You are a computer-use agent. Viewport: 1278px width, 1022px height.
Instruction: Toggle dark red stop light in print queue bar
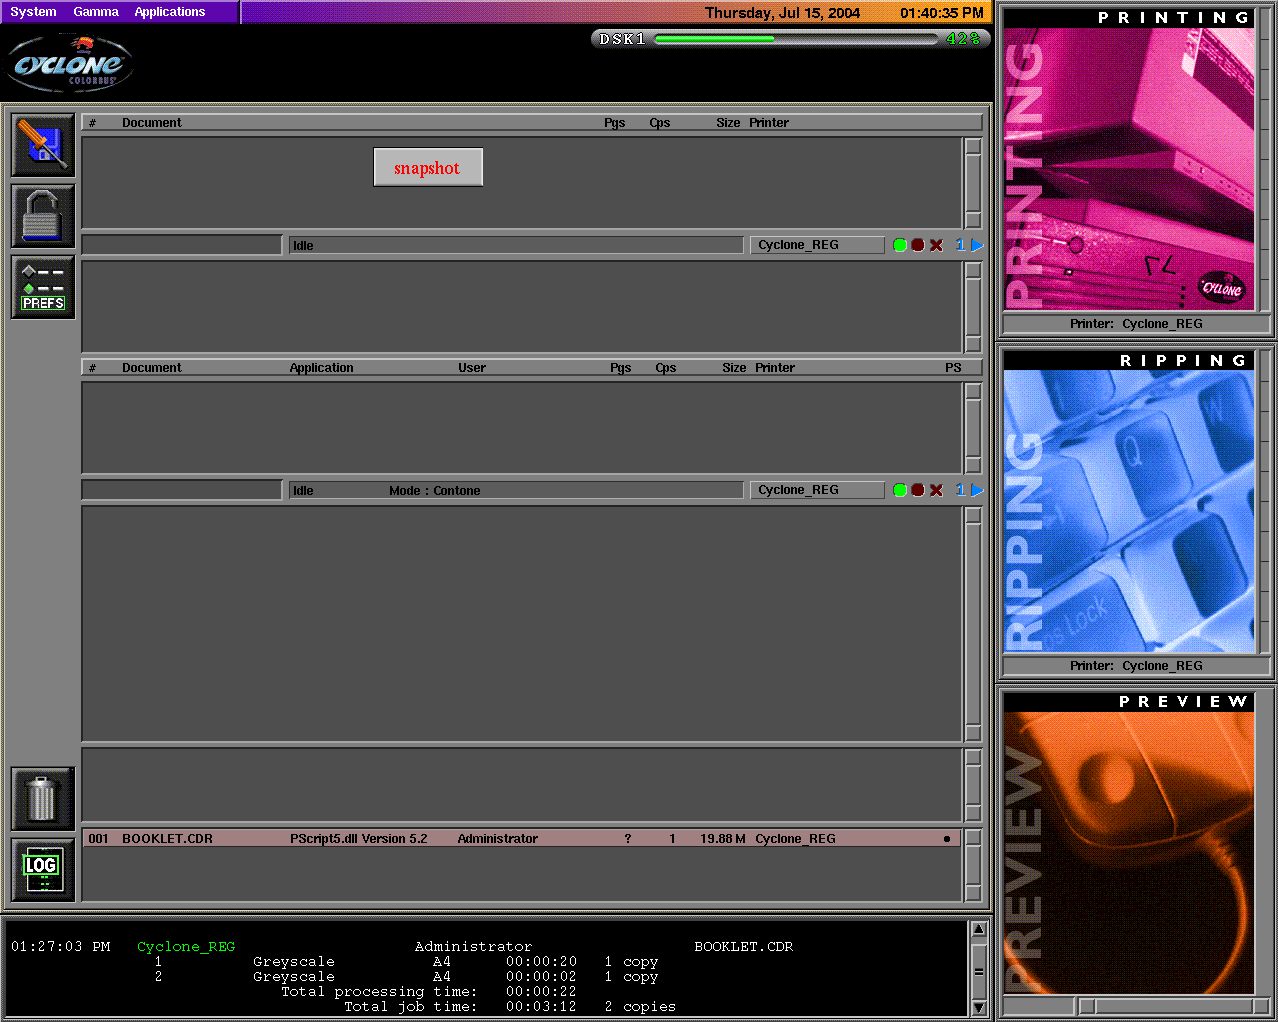point(918,245)
